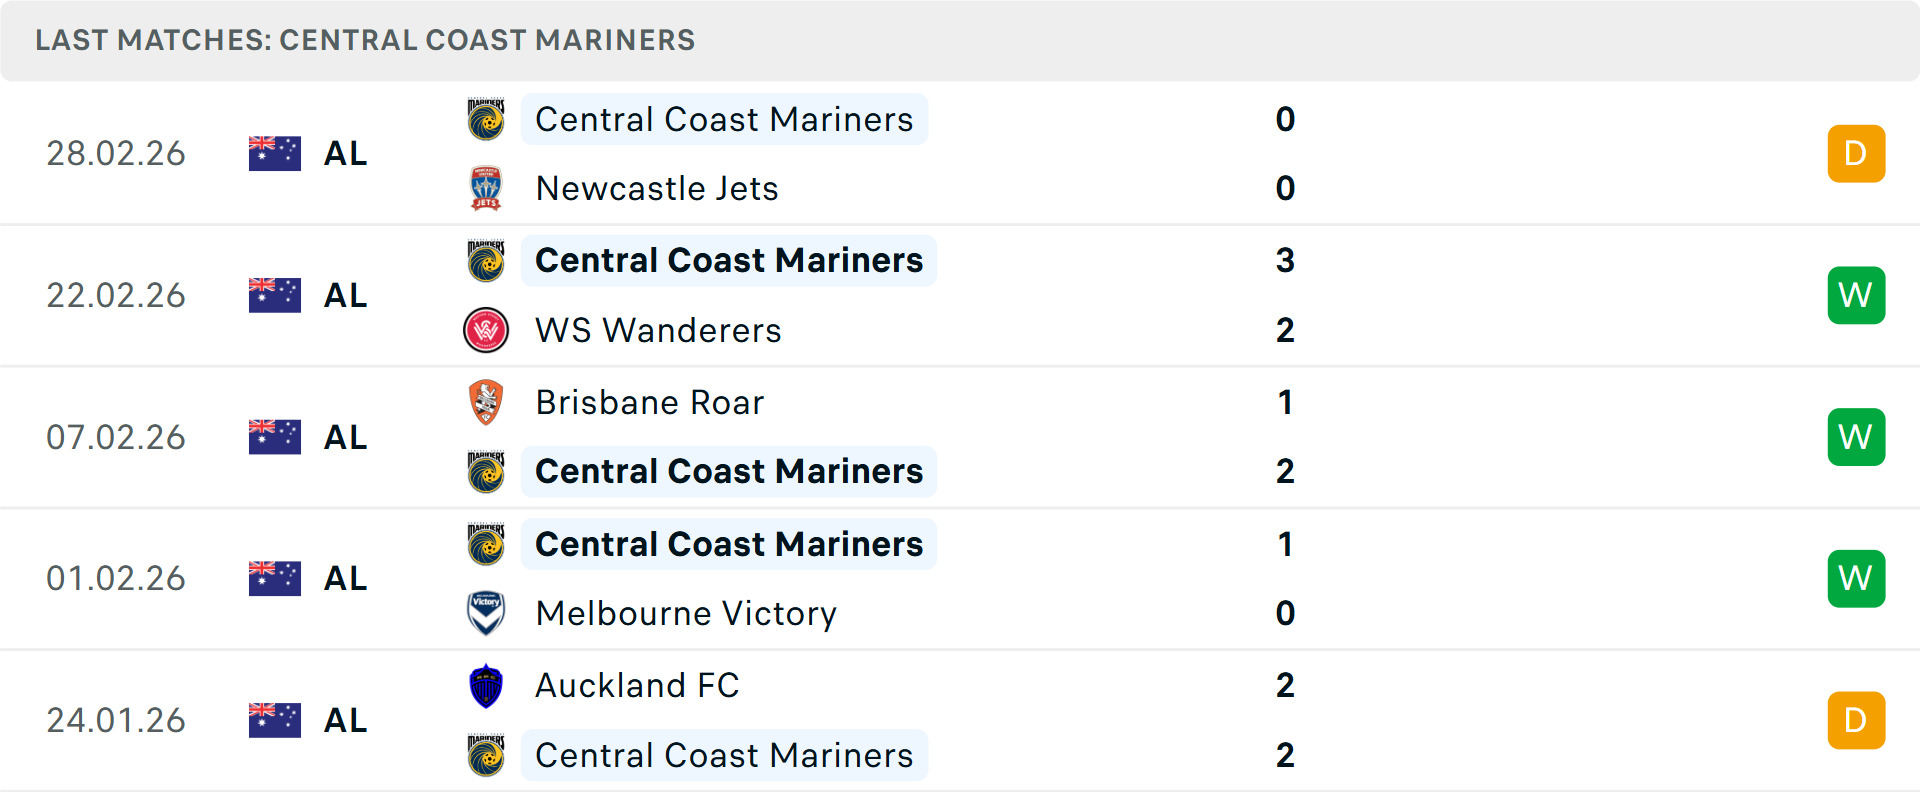This screenshot has height=792, width=1920.
Task: Open the Newcastle Jets team page
Action: 657,188
